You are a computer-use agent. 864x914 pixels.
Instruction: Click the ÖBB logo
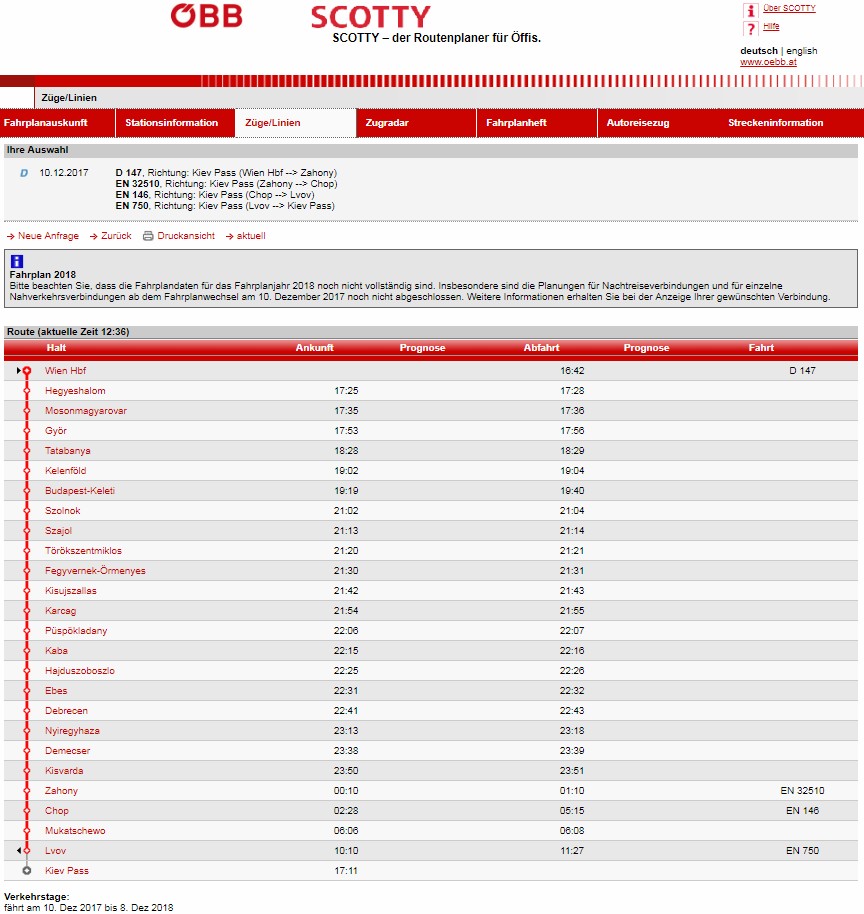[206, 16]
